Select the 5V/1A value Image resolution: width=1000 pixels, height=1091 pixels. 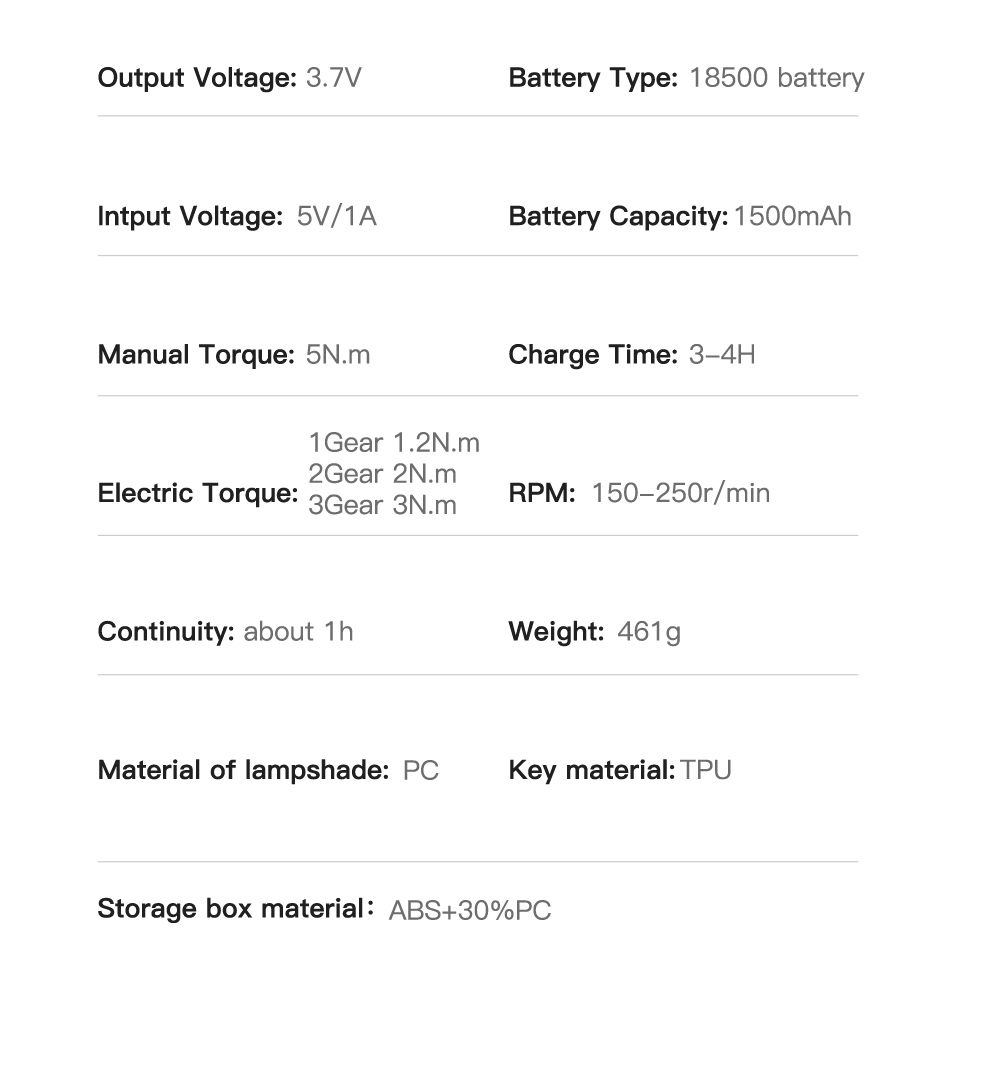[x=337, y=217]
